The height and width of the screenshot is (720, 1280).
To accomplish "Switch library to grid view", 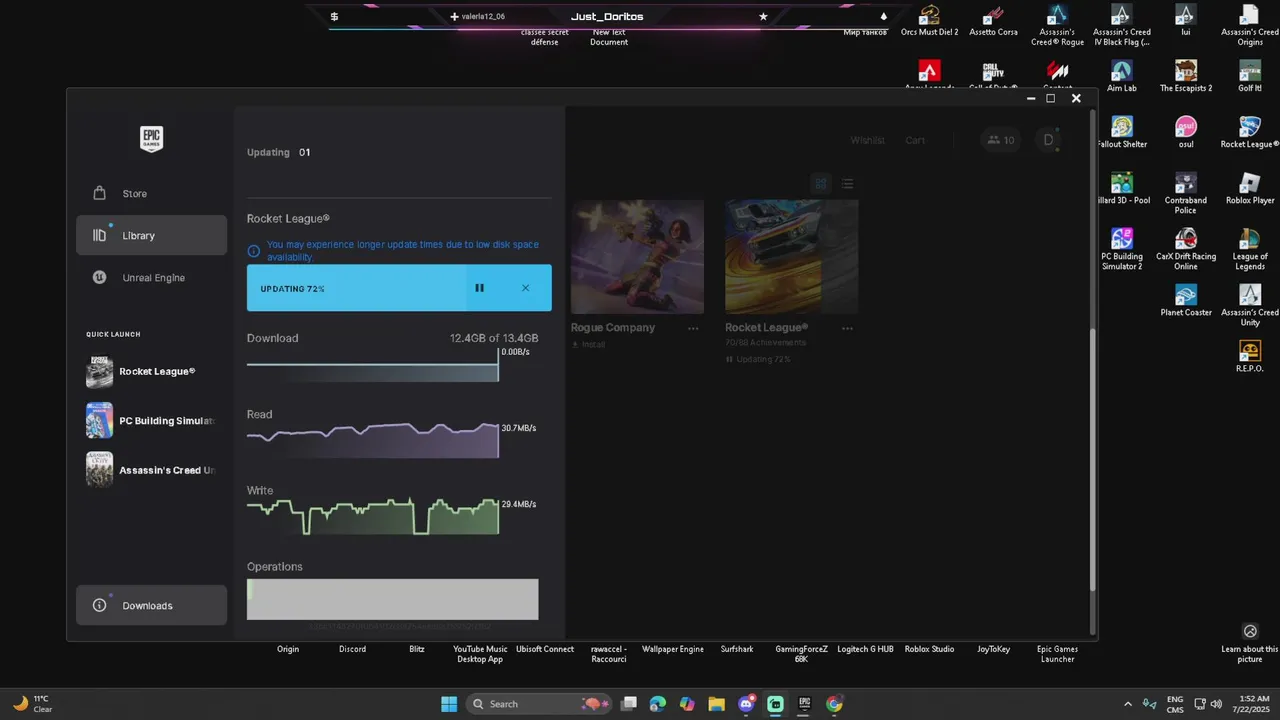I will pyautogui.click(x=821, y=183).
